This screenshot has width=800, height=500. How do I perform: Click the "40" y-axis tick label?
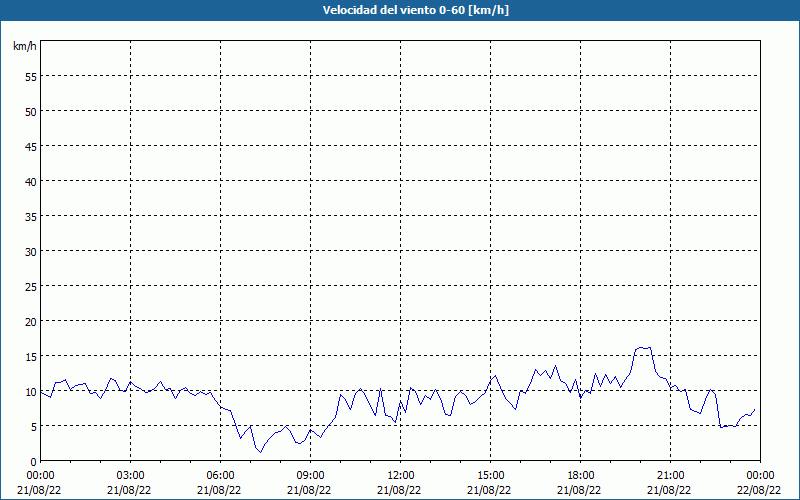pyautogui.click(x=31, y=182)
